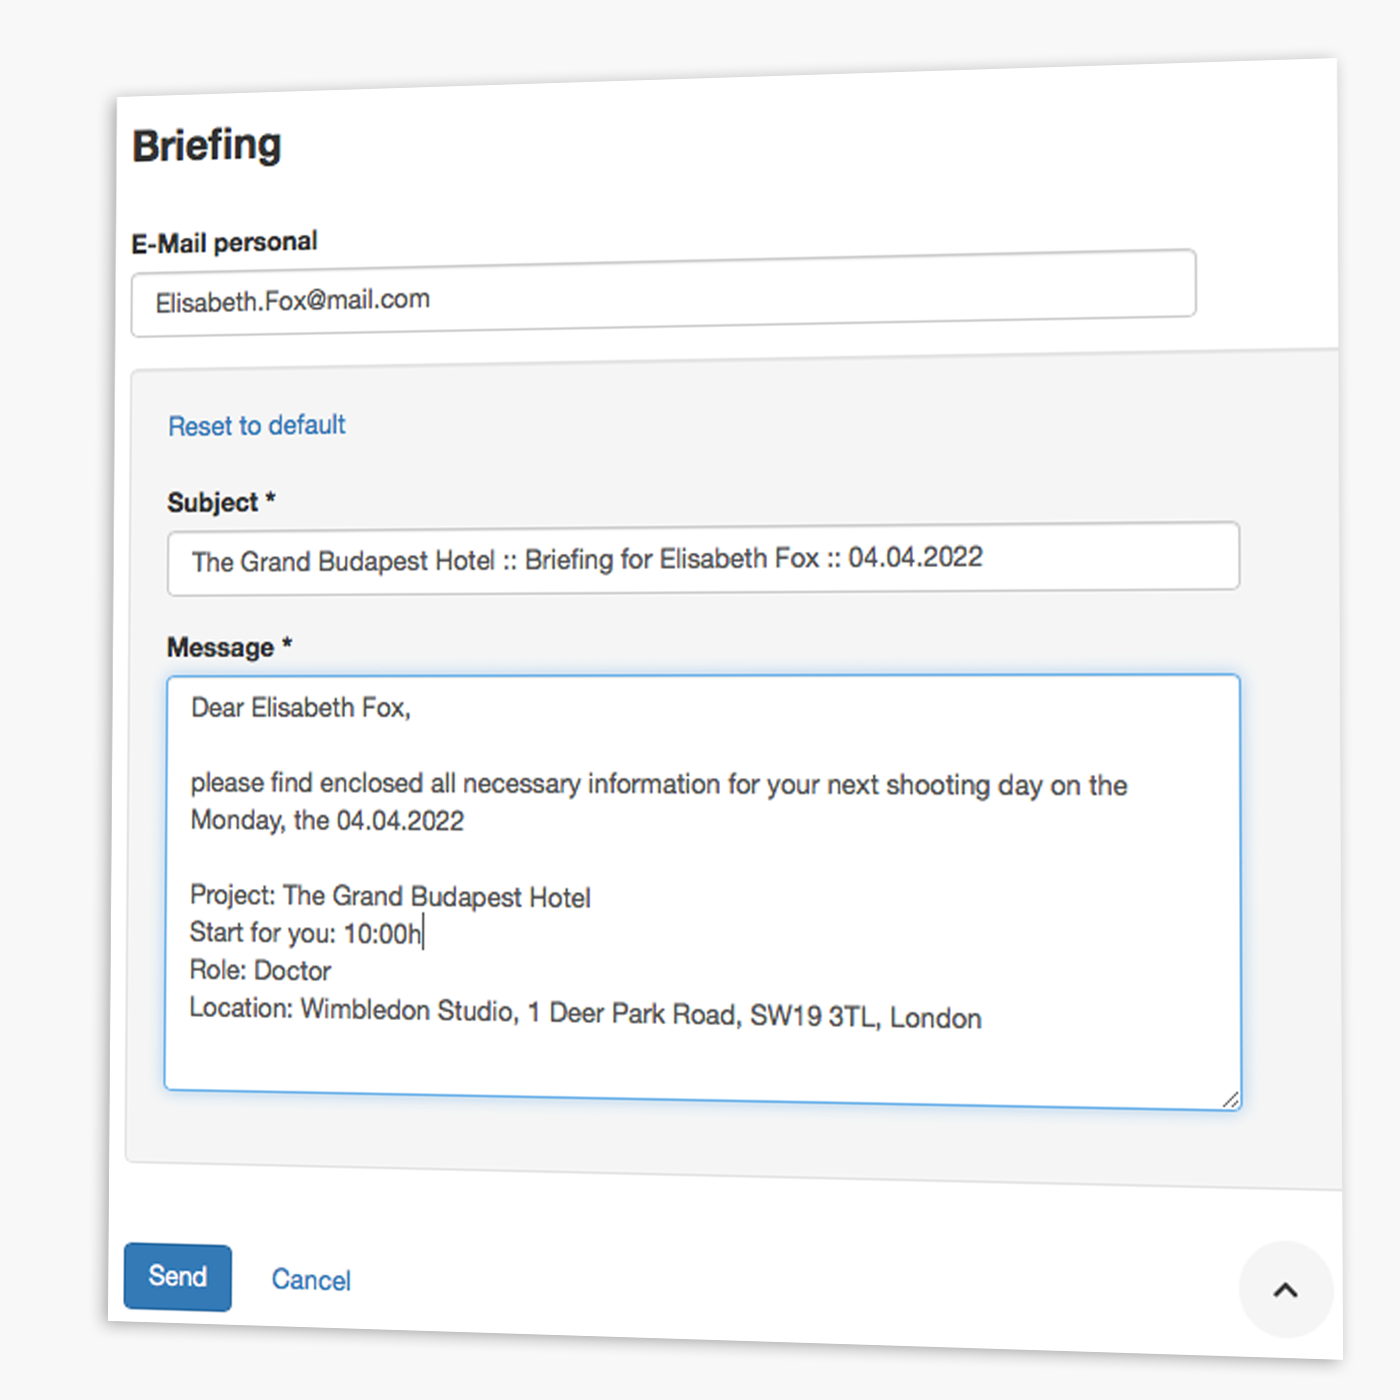
Task: Click the Role: Doctor line
Action: [x=260, y=970]
